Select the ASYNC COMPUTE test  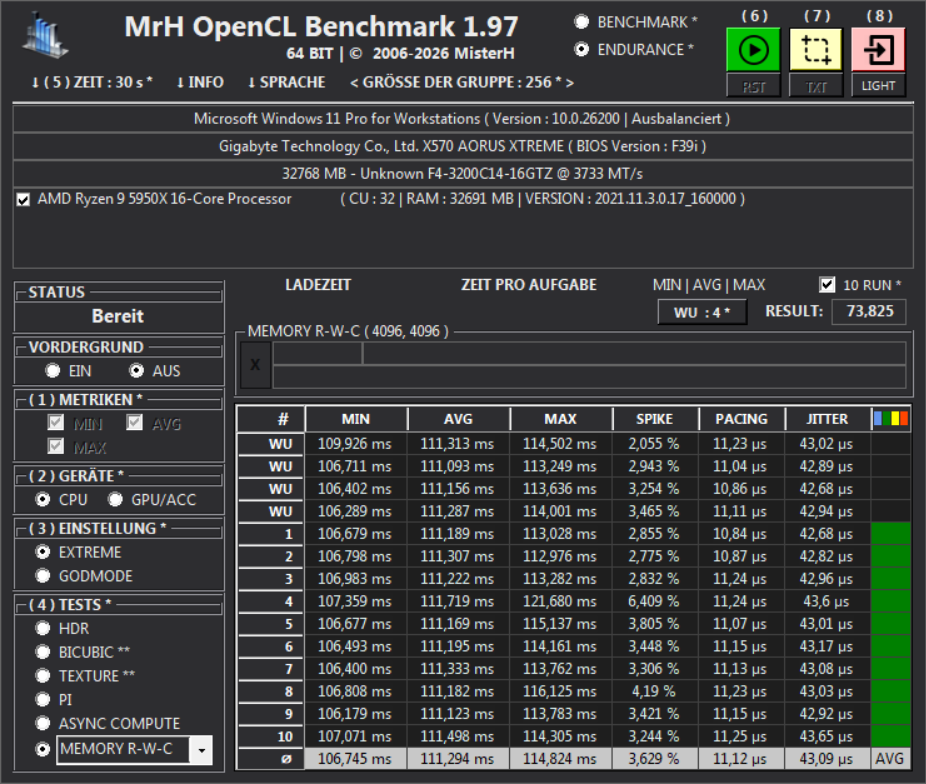click(43, 723)
